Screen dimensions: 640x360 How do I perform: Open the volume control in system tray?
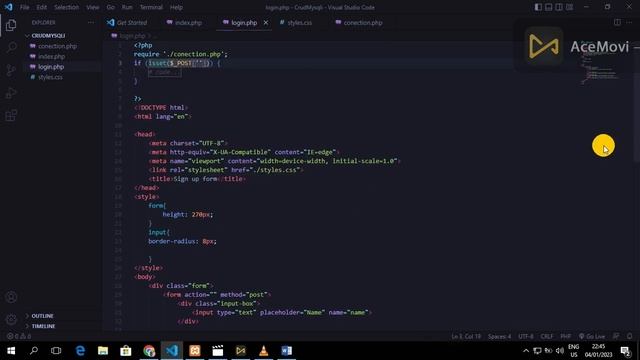[x=560, y=351]
